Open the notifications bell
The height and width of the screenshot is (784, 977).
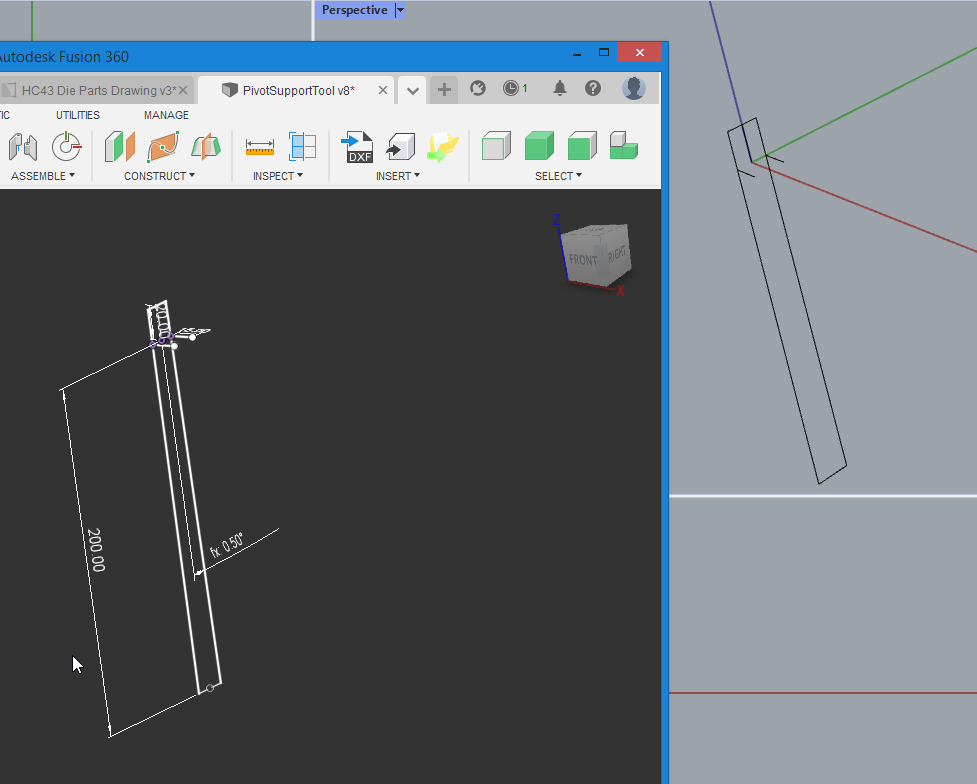point(559,88)
